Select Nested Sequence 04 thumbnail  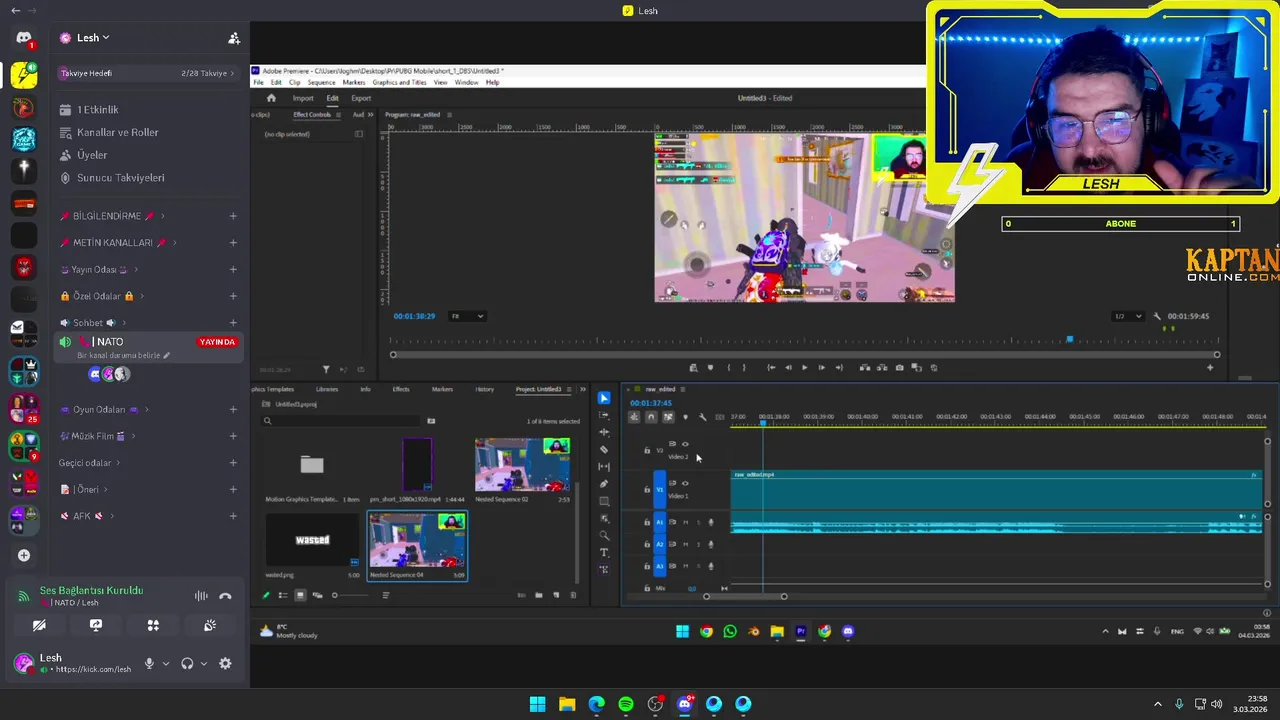tap(417, 541)
